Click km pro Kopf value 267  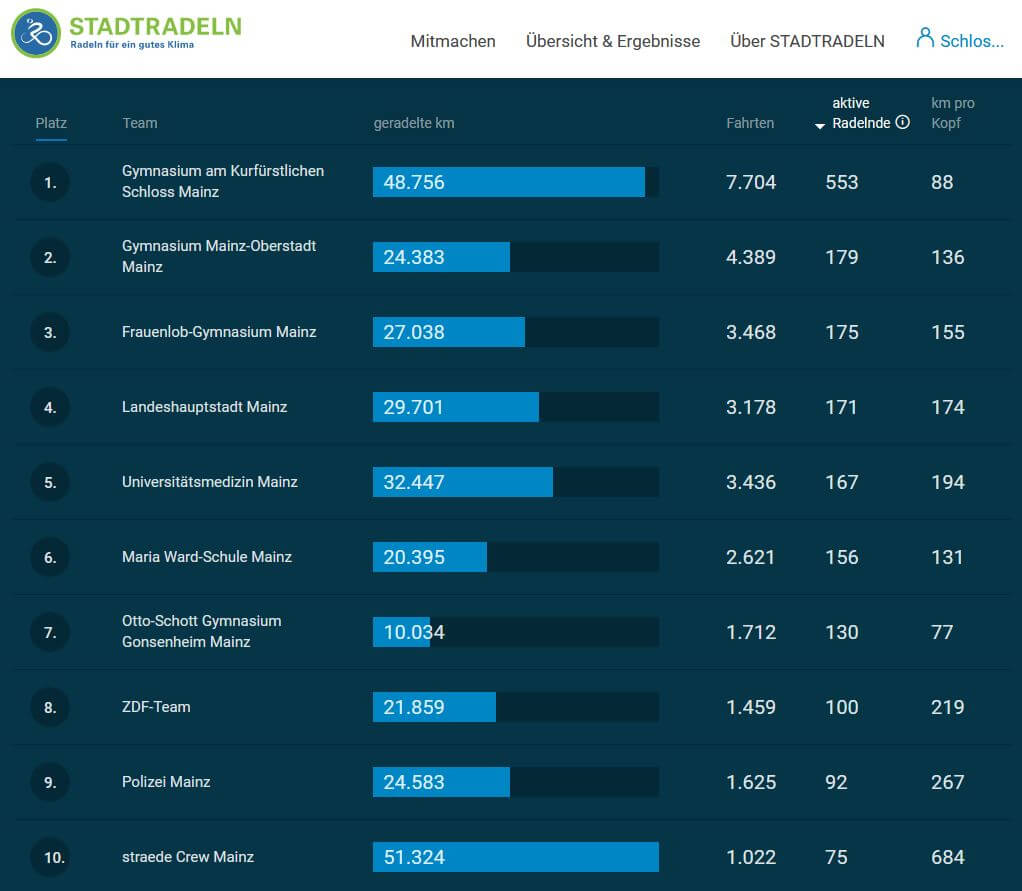(948, 781)
